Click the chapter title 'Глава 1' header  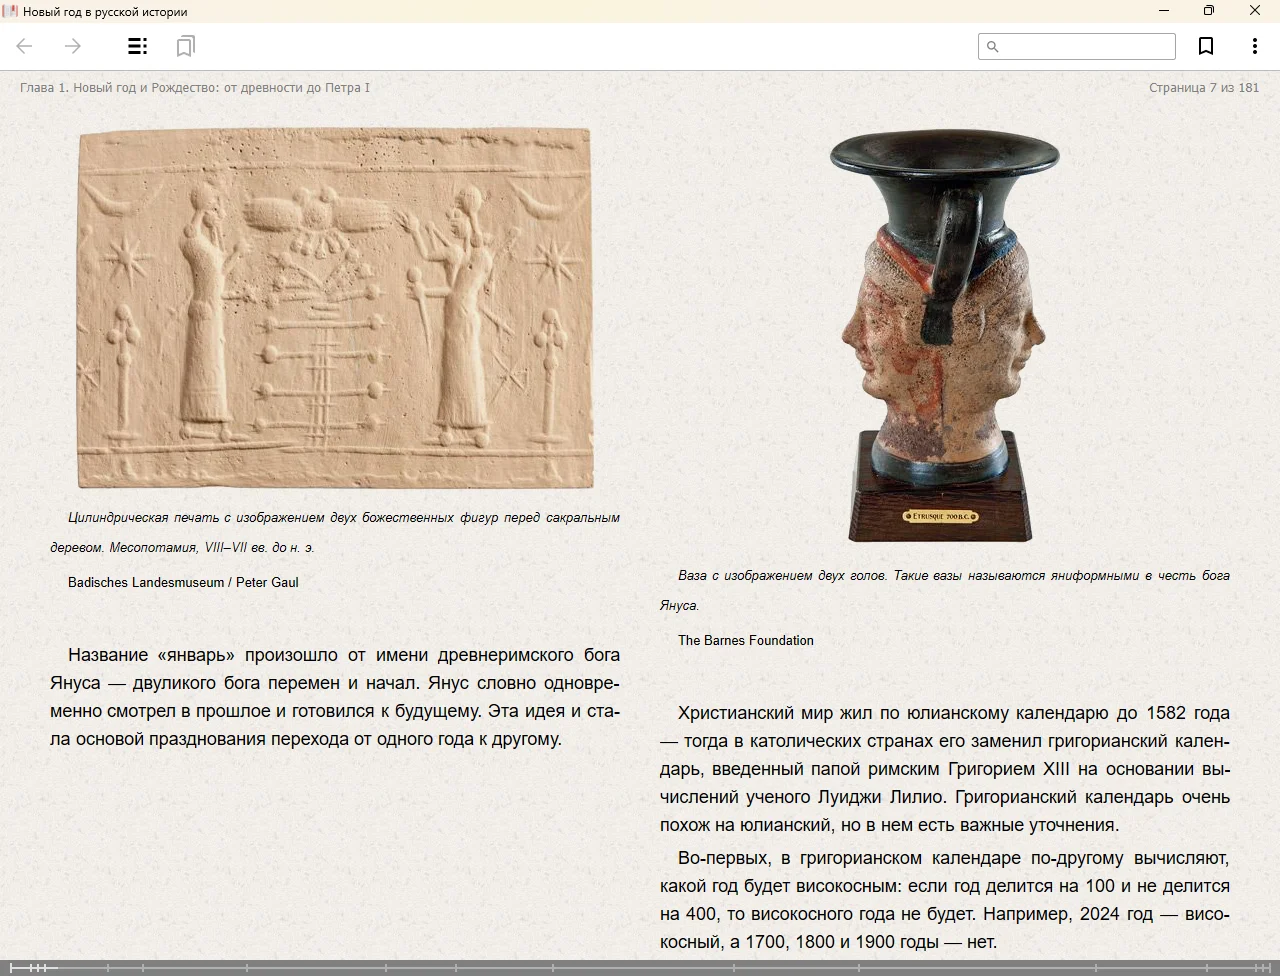click(195, 88)
